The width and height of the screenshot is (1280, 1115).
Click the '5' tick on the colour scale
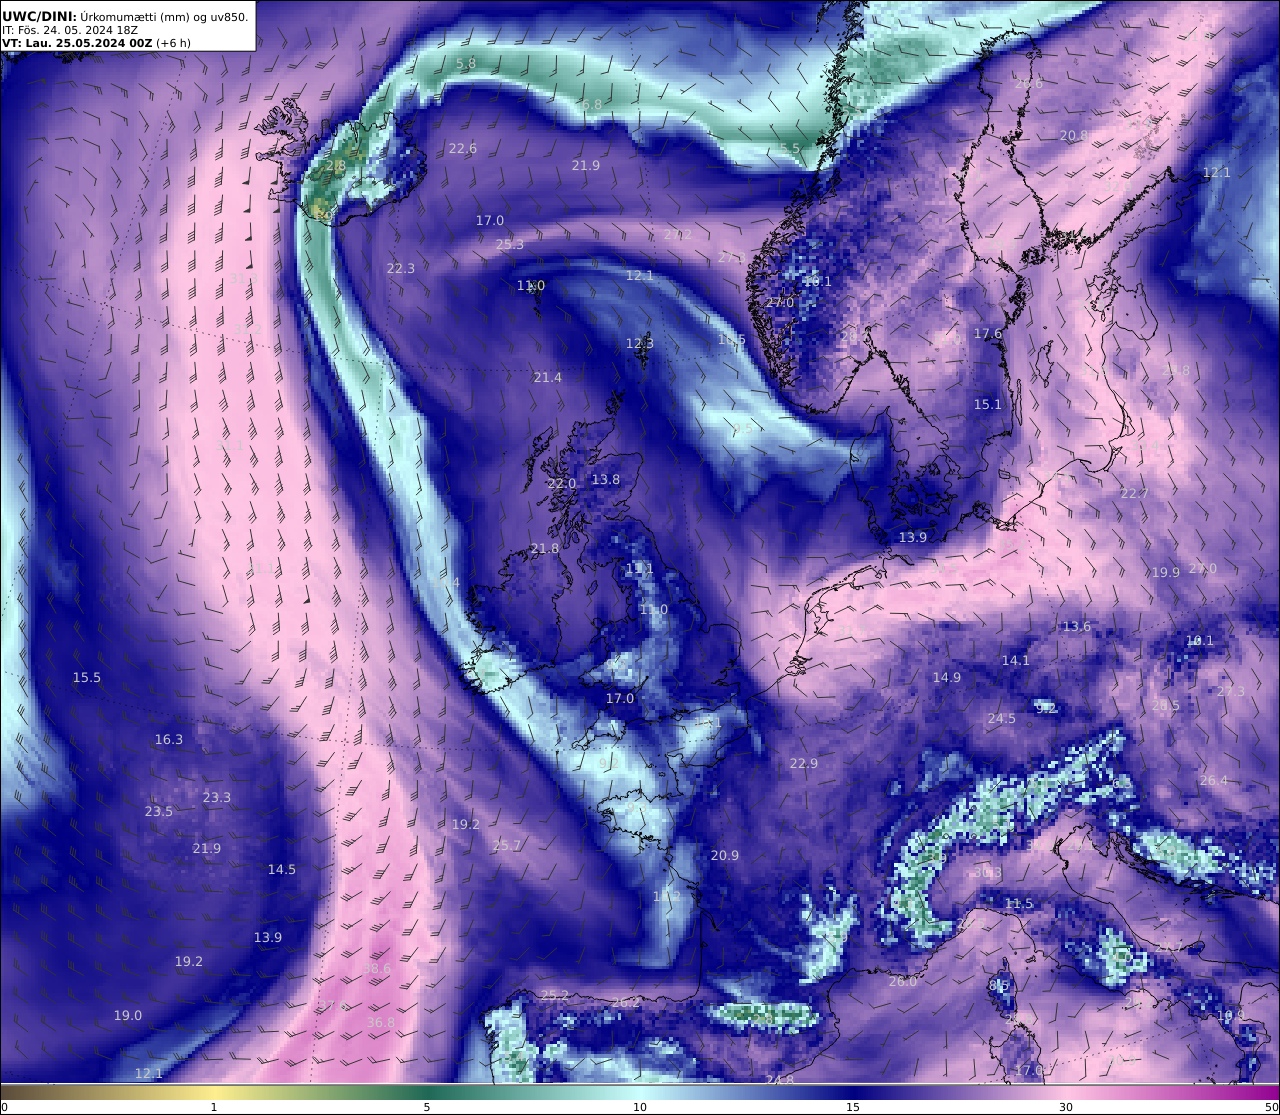pyautogui.click(x=427, y=1107)
